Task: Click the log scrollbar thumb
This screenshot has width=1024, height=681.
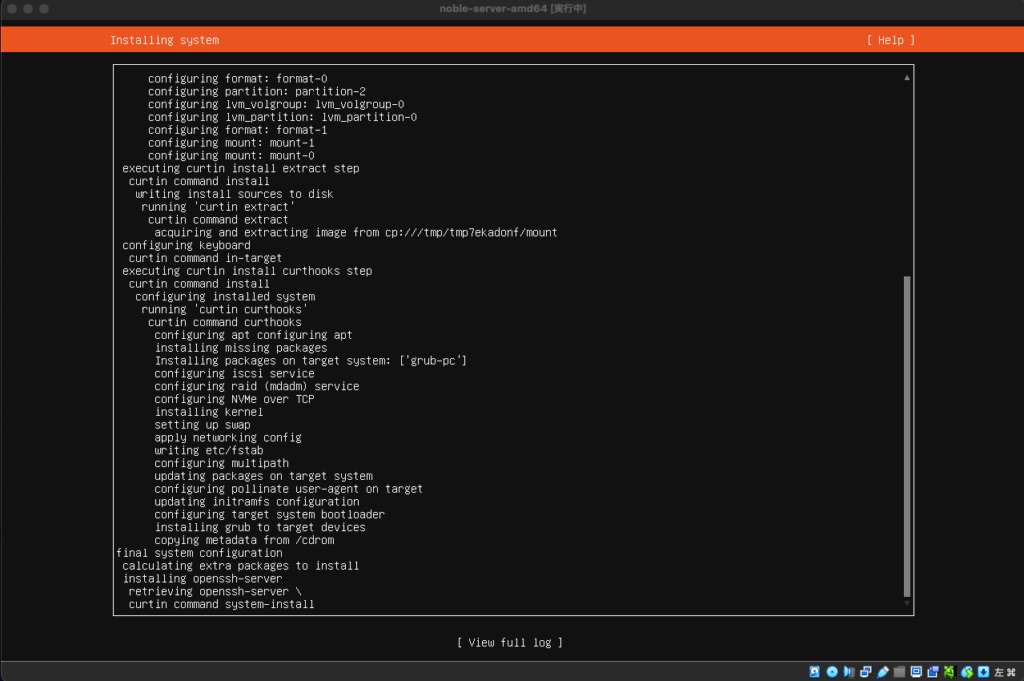Action: click(906, 436)
